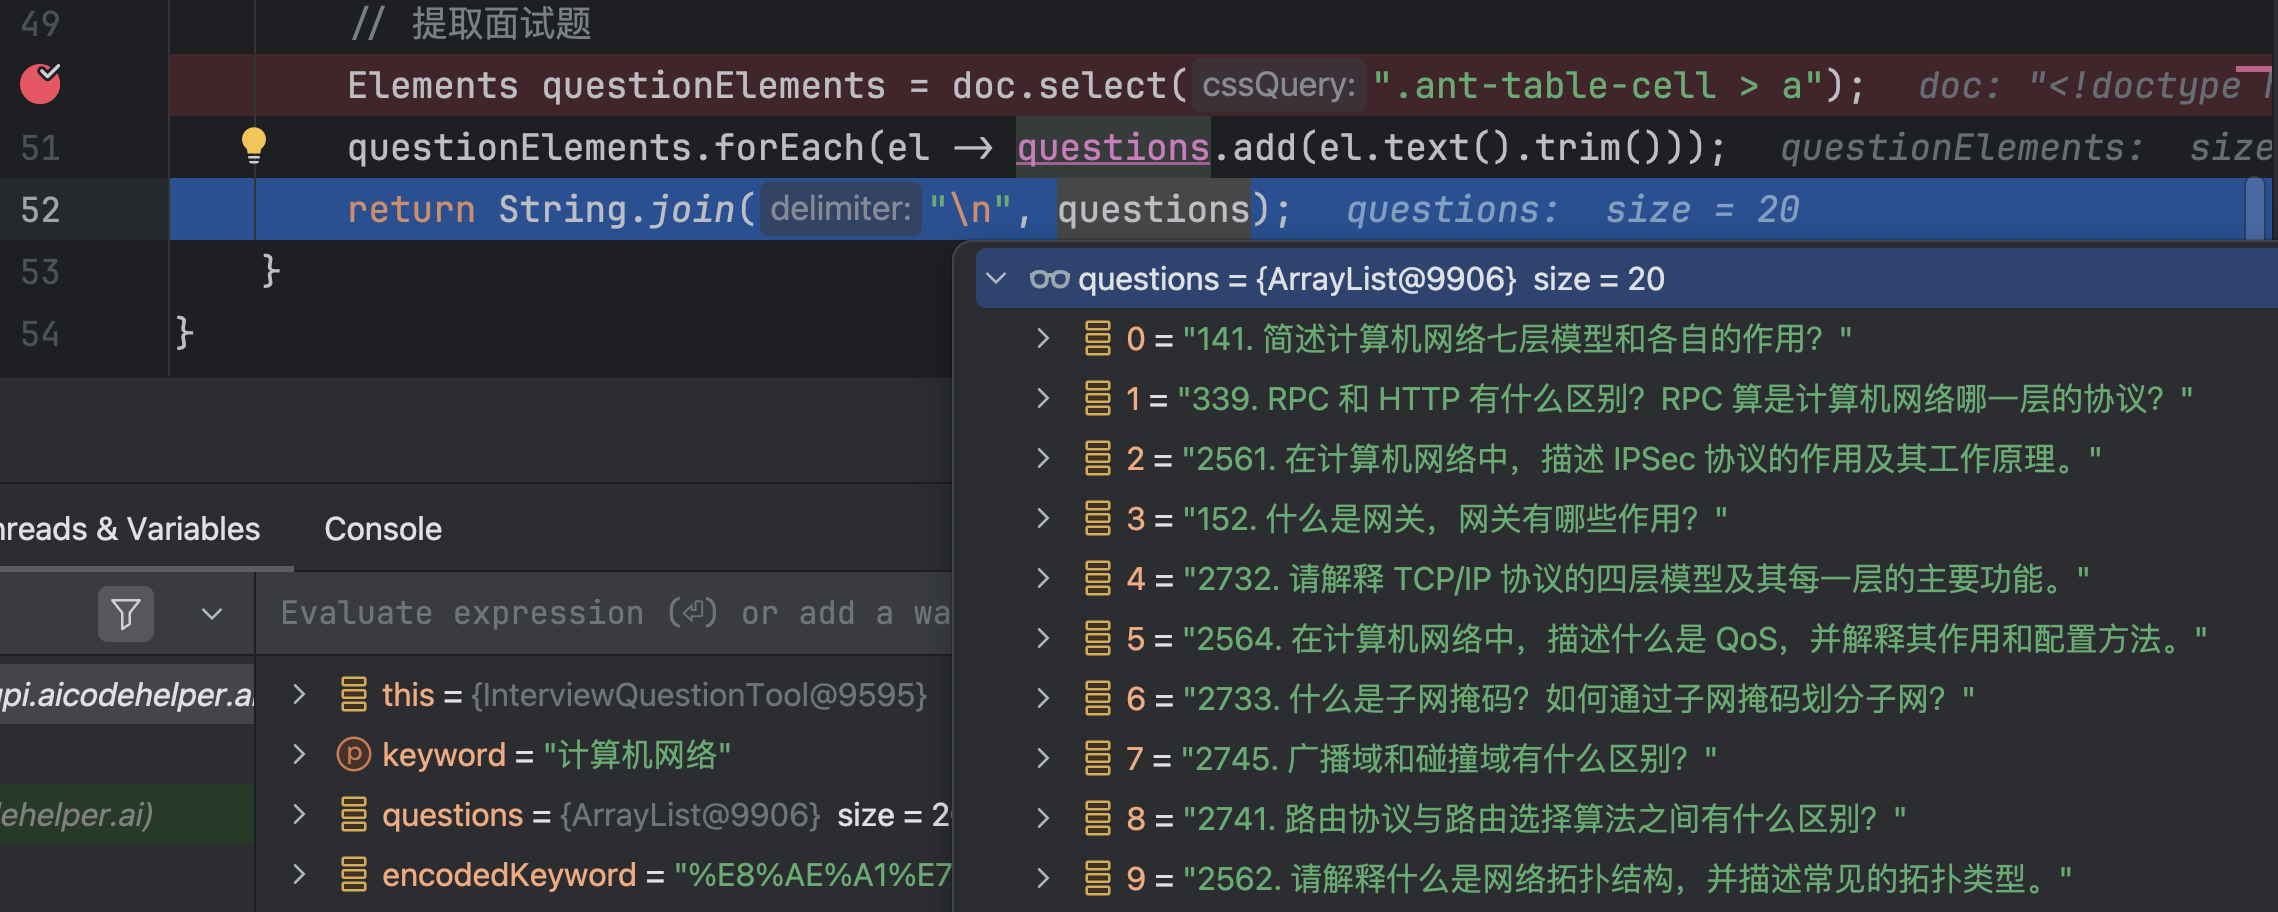Expand the 'this' variable node
The height and width of the screenshot is (912, 2278).
tap(299, 694)
